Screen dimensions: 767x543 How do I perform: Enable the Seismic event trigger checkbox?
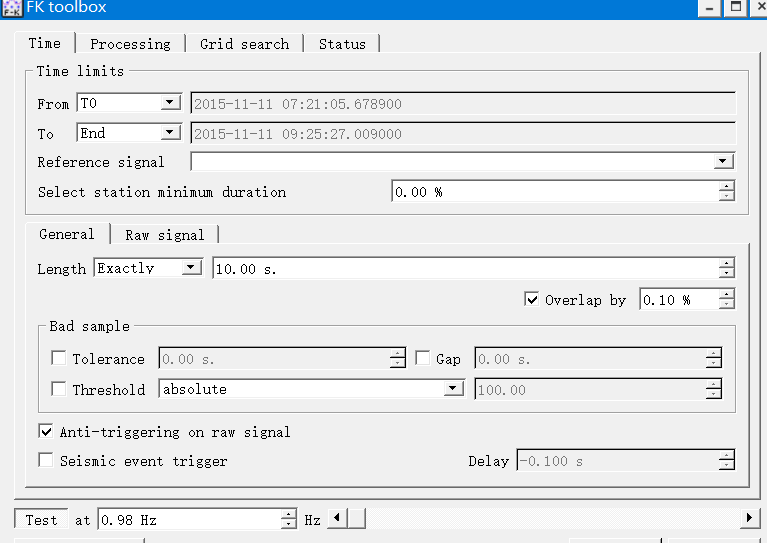pyautogui.click(x=46, y=461)
